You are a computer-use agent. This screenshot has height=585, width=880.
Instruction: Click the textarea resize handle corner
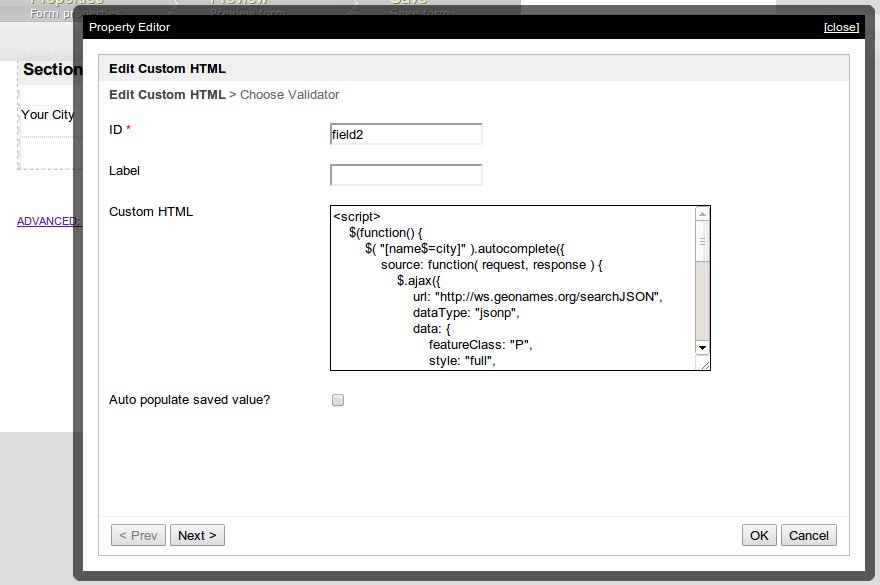point(706,366)
